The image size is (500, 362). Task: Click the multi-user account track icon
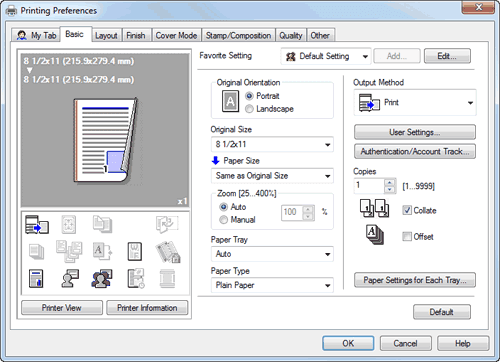(x=102, y=278)
